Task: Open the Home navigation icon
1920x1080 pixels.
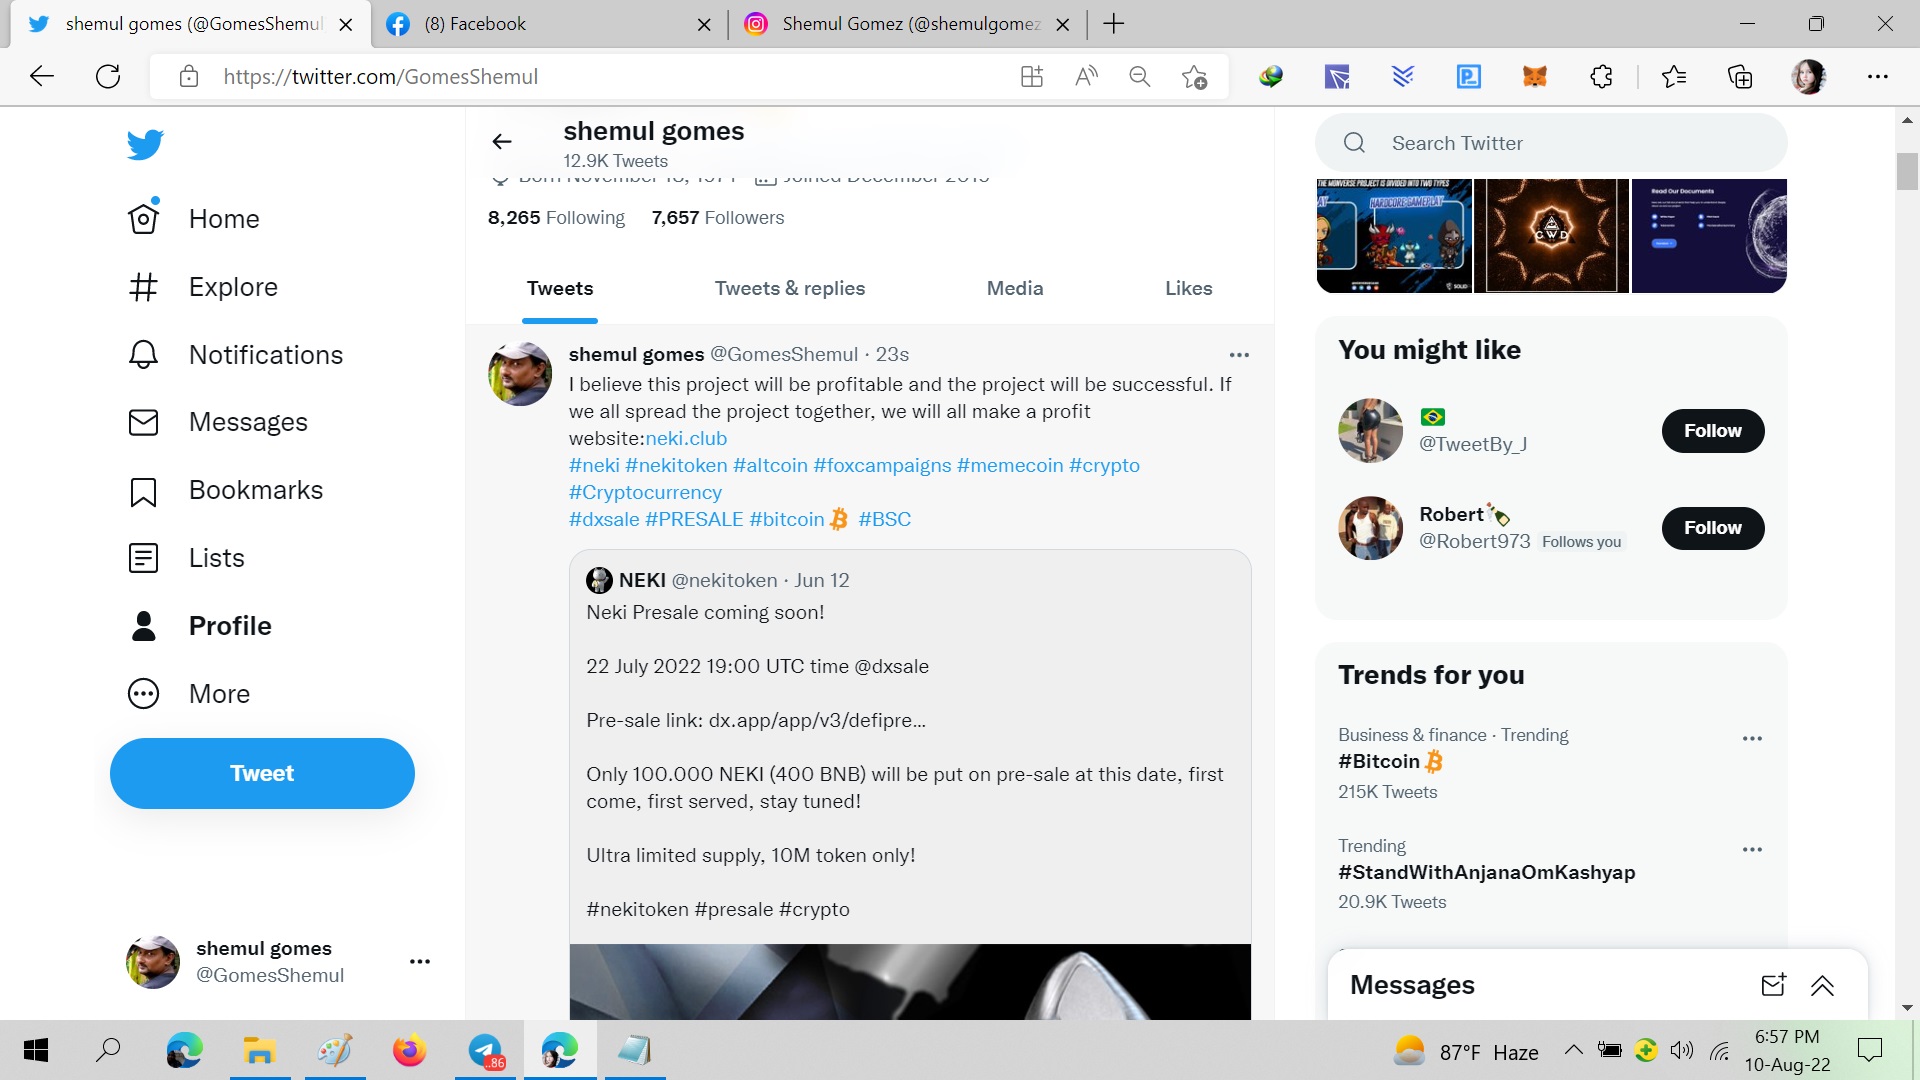Action: [x=144, y=218]
